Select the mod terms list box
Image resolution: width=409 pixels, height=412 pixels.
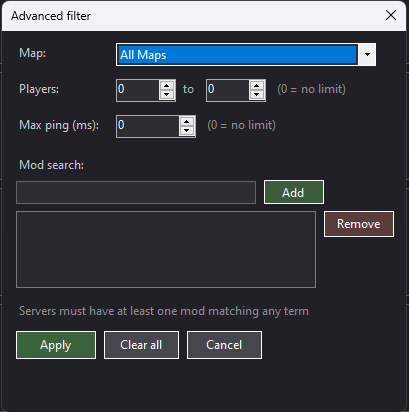tap(166, 249)
